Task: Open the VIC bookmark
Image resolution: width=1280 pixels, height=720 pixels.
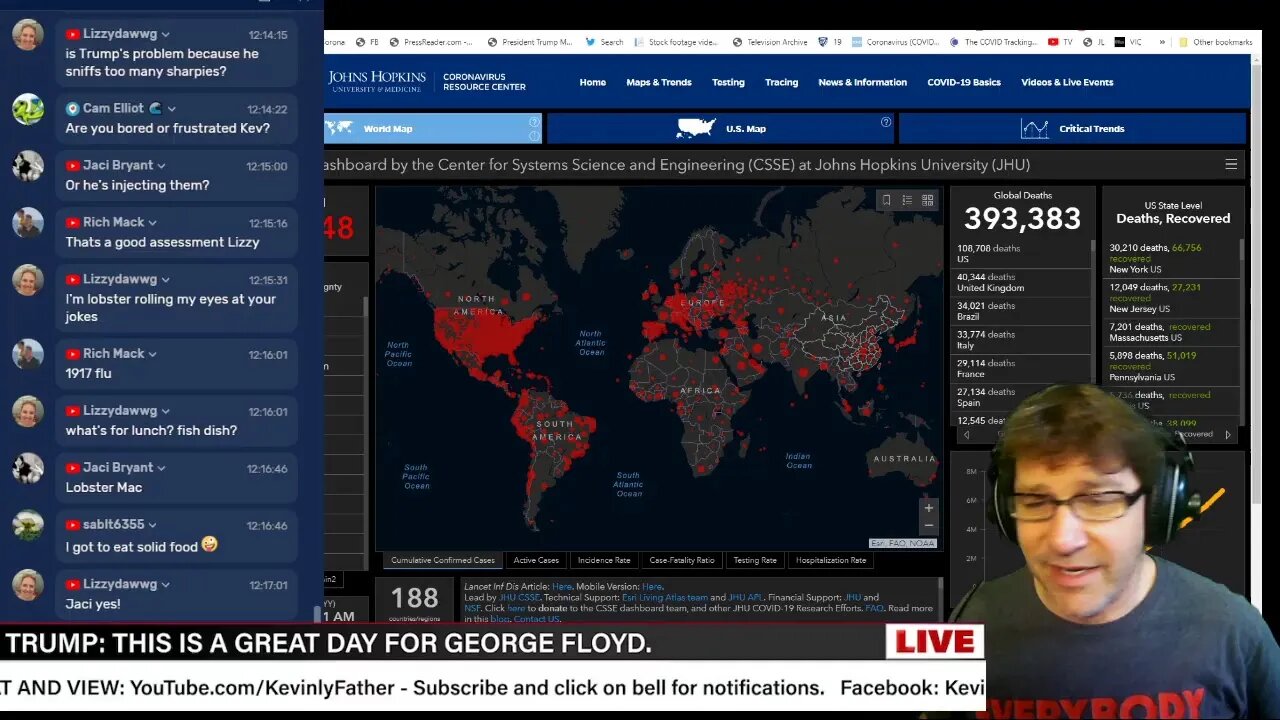Action: pos(1128,42)
